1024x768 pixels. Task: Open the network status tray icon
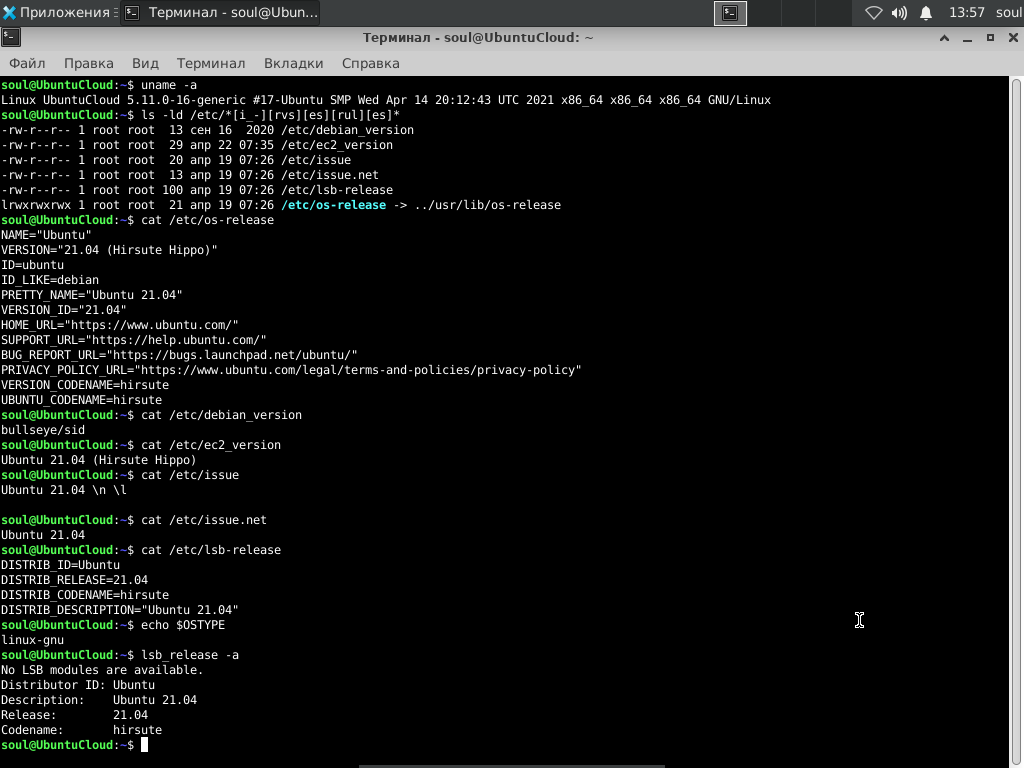click(873, 12)
